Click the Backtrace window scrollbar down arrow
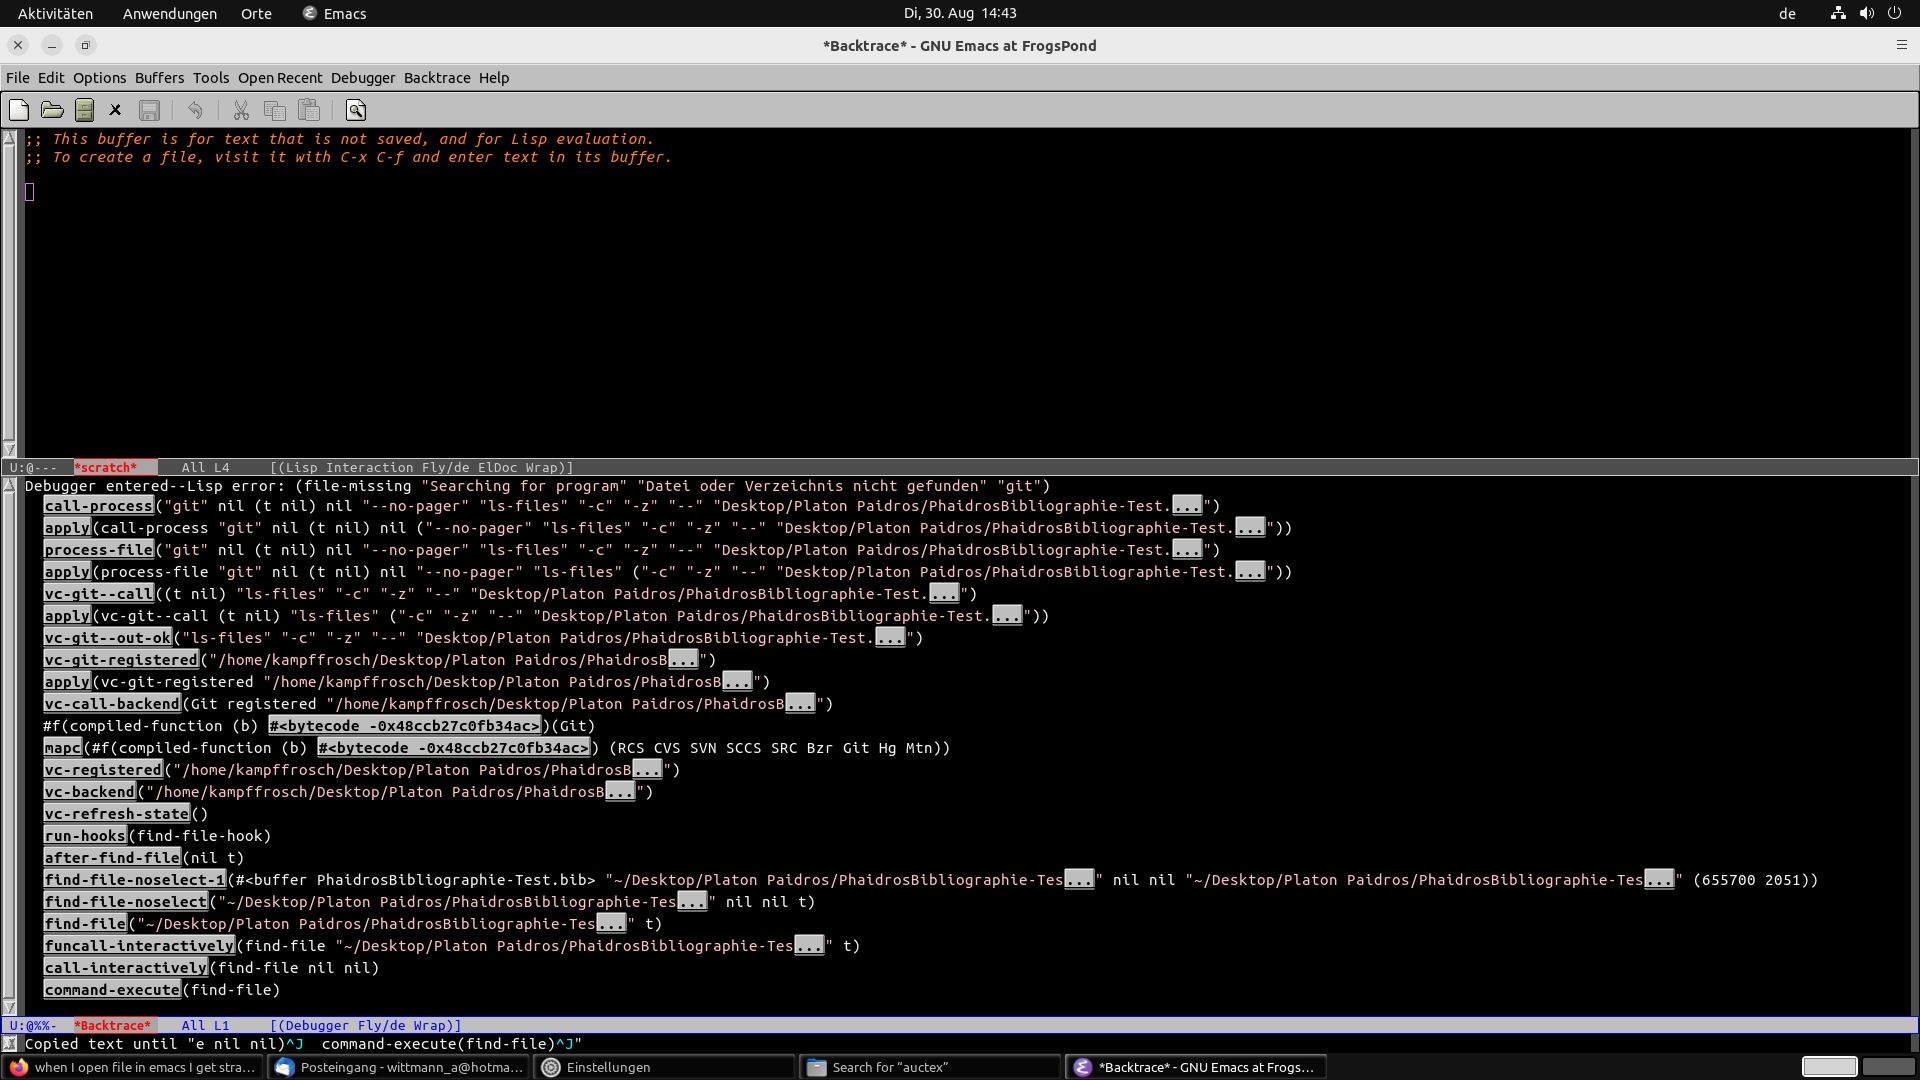Image resolution: width=1920 pixels, height=1080 pixels. [x=9, y=1008]
